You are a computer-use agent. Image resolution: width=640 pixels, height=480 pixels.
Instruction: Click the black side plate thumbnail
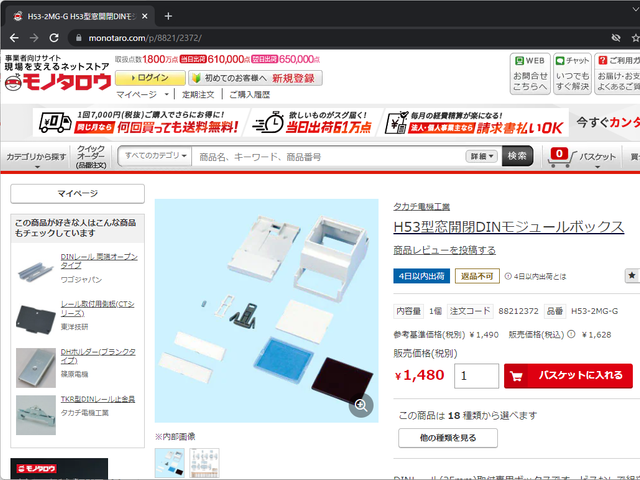pos(36,320)
